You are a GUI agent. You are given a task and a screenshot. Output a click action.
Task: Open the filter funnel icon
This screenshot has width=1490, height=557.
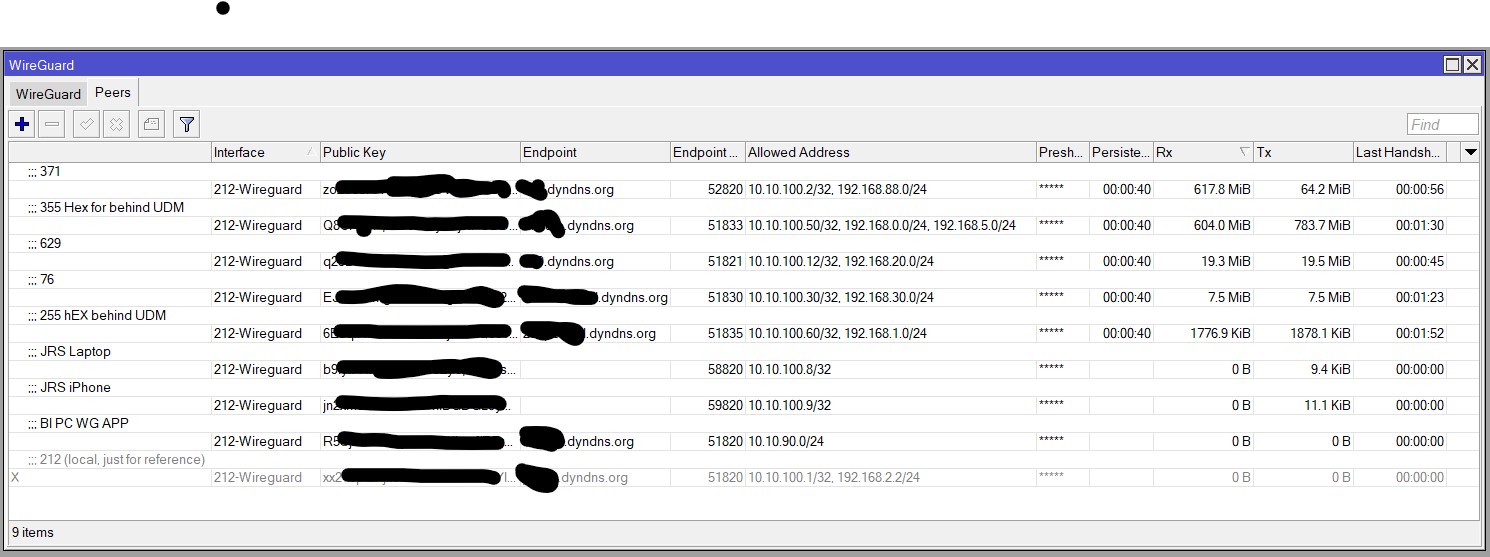point(186,124)
